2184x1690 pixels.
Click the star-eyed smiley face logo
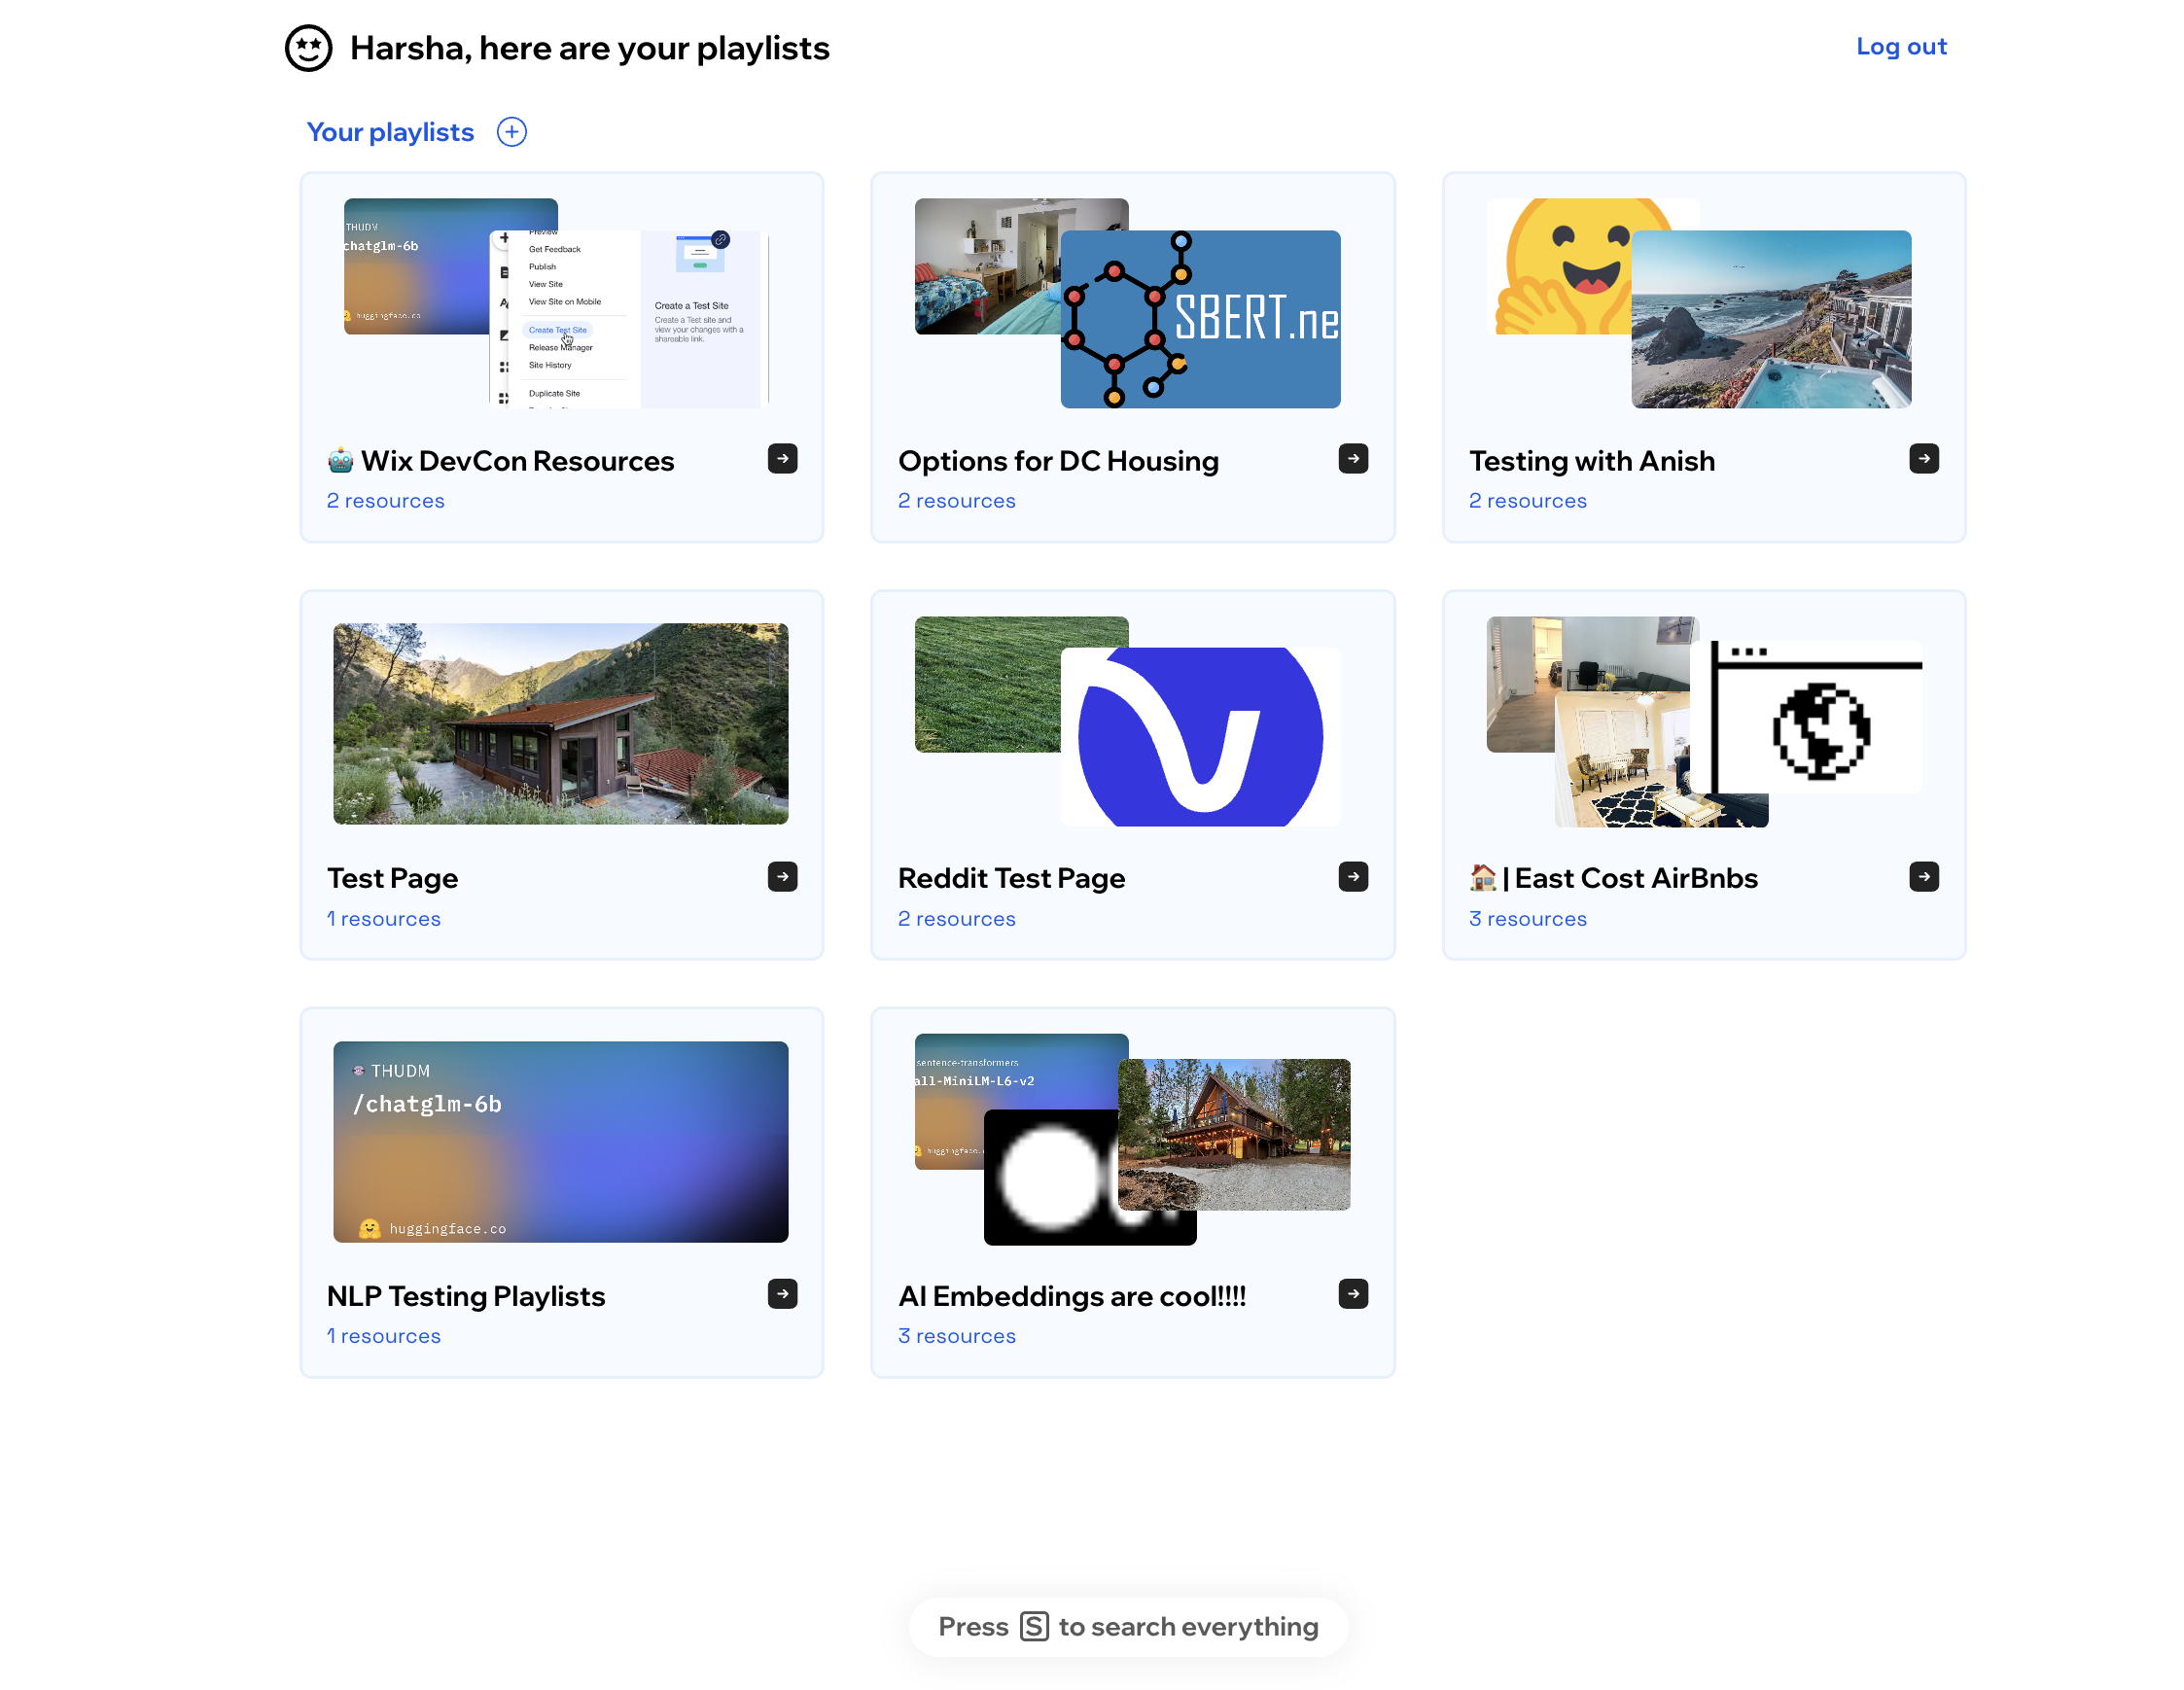click(308, 48)
